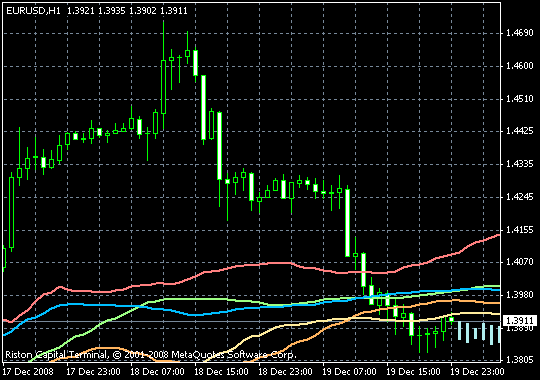This screenshot has height=380, width=540.
Task: Click the 19 Dec 23:00 time label
Action: coord(477,372)
